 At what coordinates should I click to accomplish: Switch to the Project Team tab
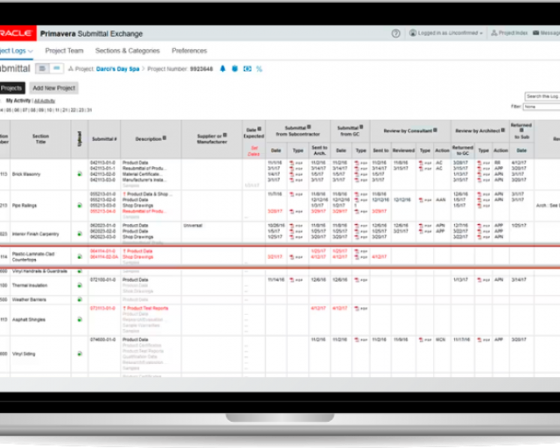pos(64,51)
